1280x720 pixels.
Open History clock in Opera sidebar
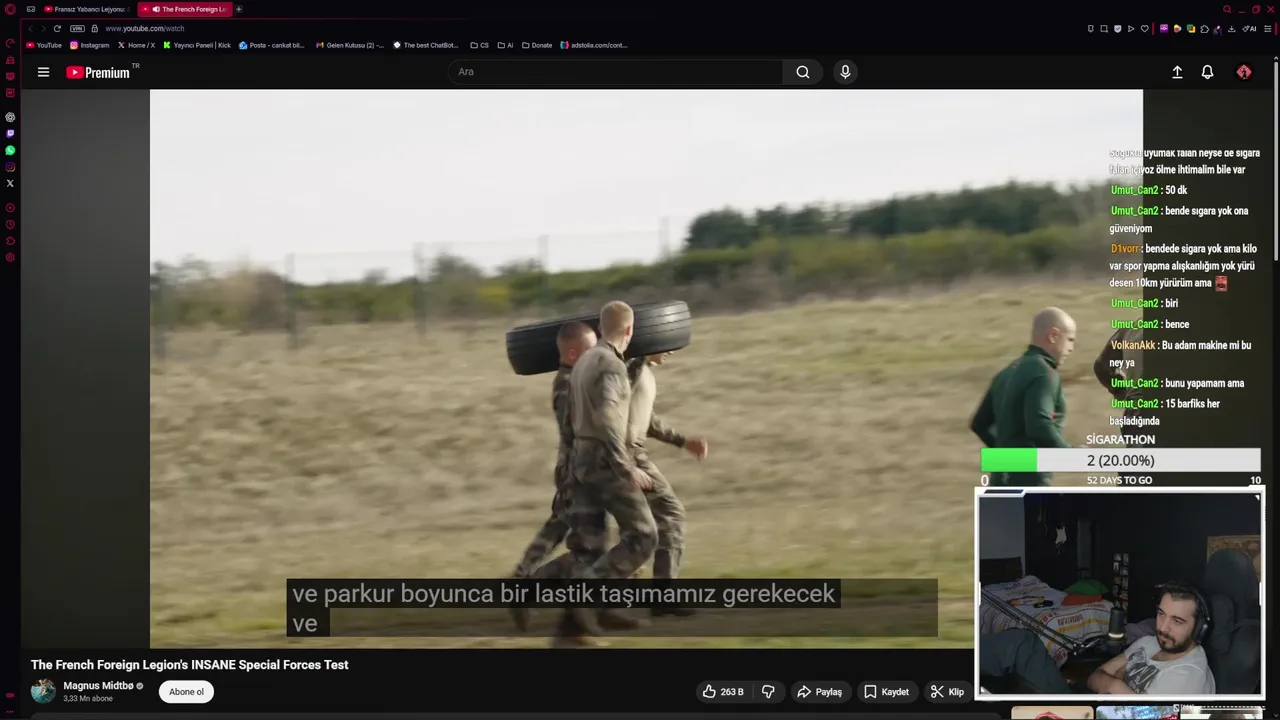(x=10, y=224)
